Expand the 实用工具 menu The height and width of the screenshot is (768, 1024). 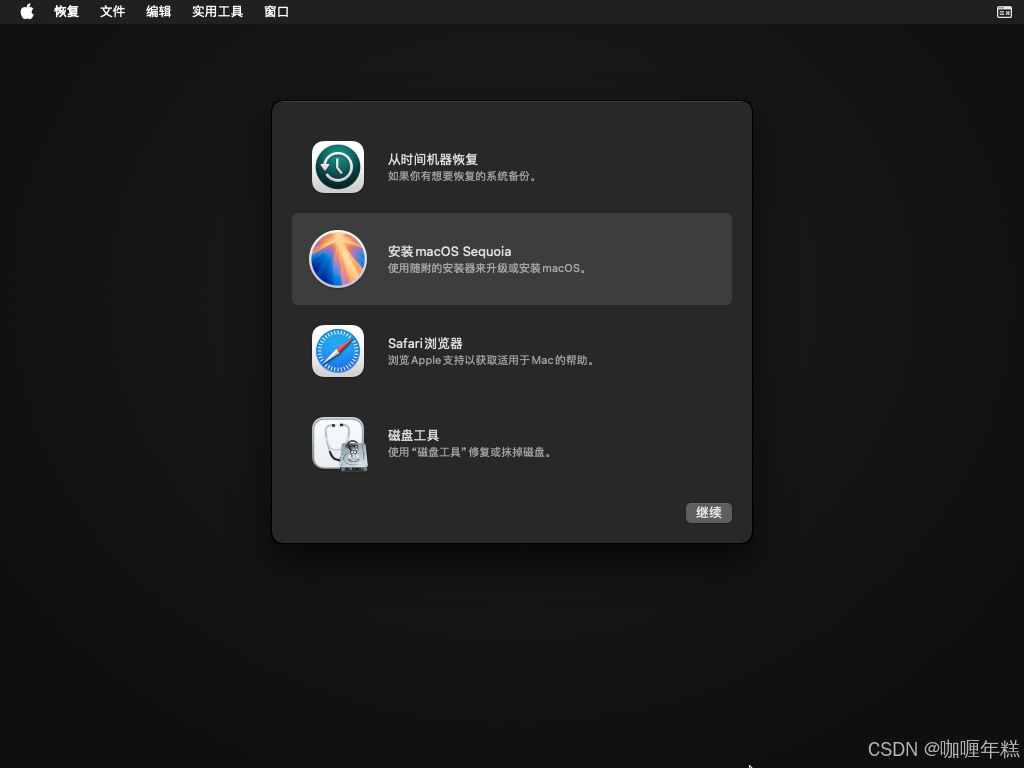click(x=218, y=12)
